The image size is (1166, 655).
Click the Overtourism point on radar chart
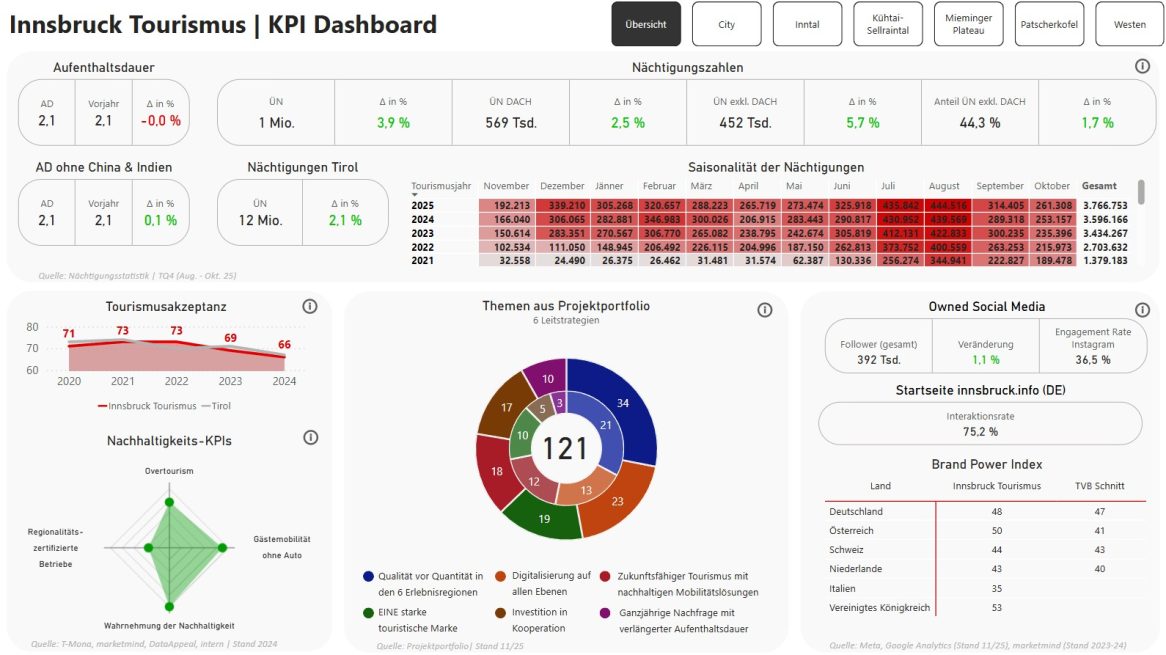coord(169,502)
